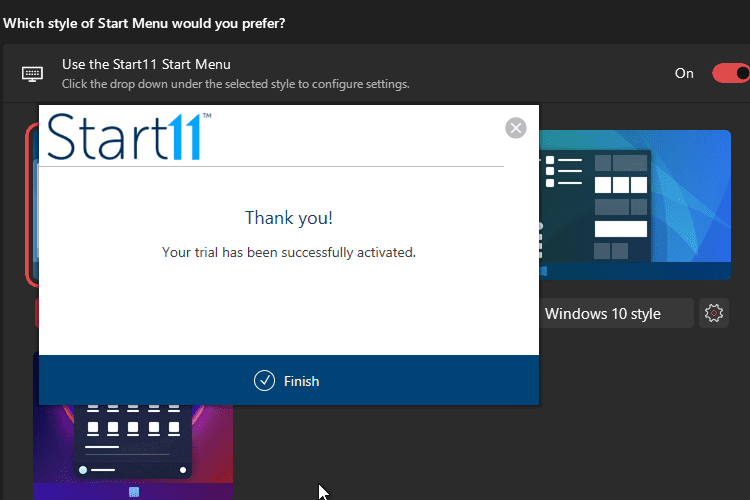Click the 'On' status label

click(684, 73)
